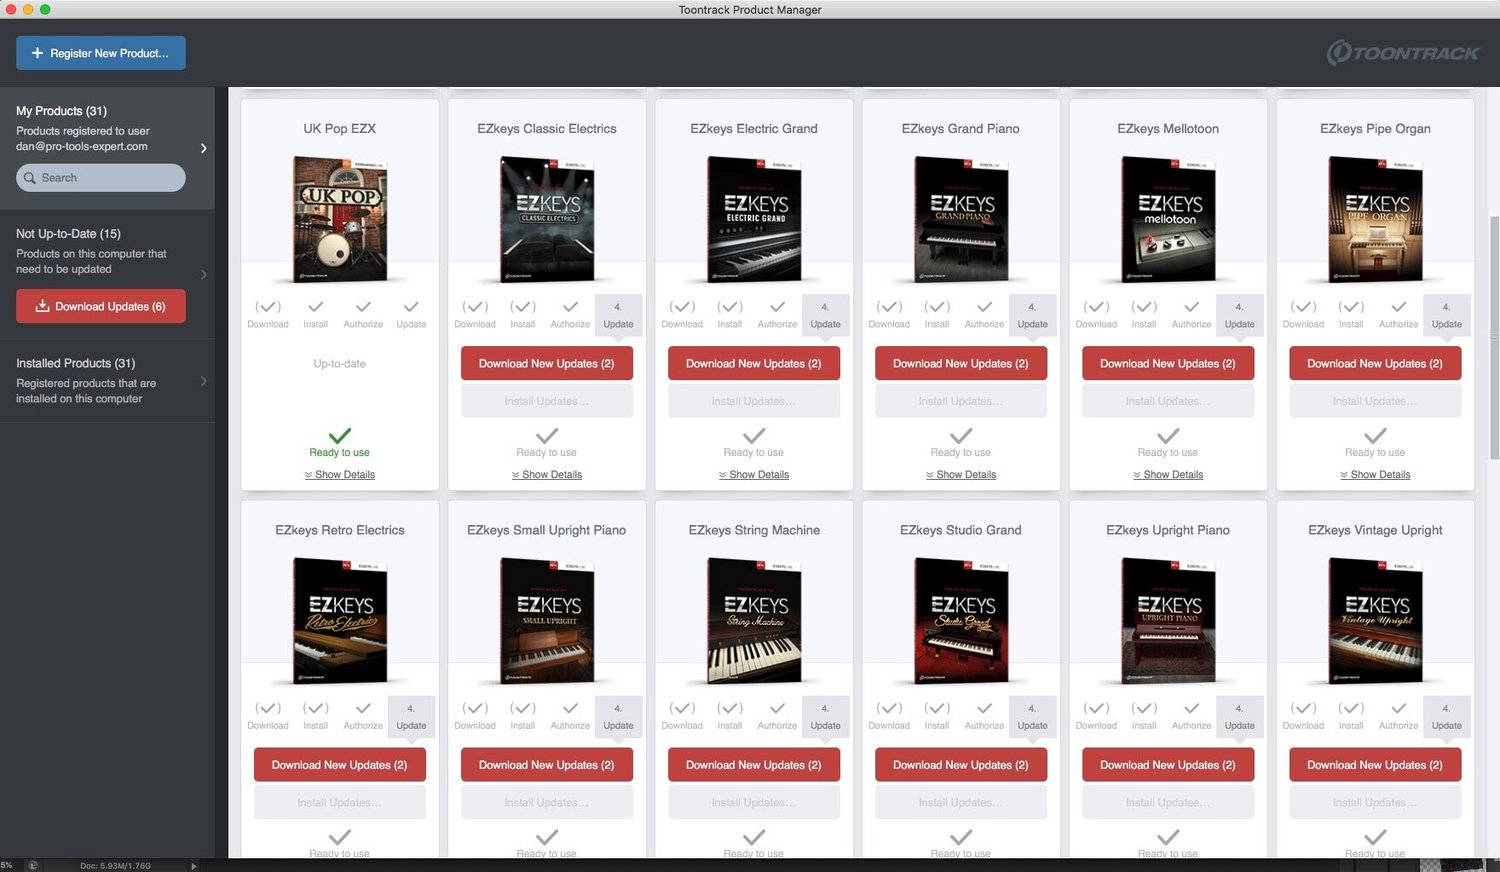Click the Authorize checkmark on EZkeys Classic Electrics
1500x872 pixels.
pos(570,308)
